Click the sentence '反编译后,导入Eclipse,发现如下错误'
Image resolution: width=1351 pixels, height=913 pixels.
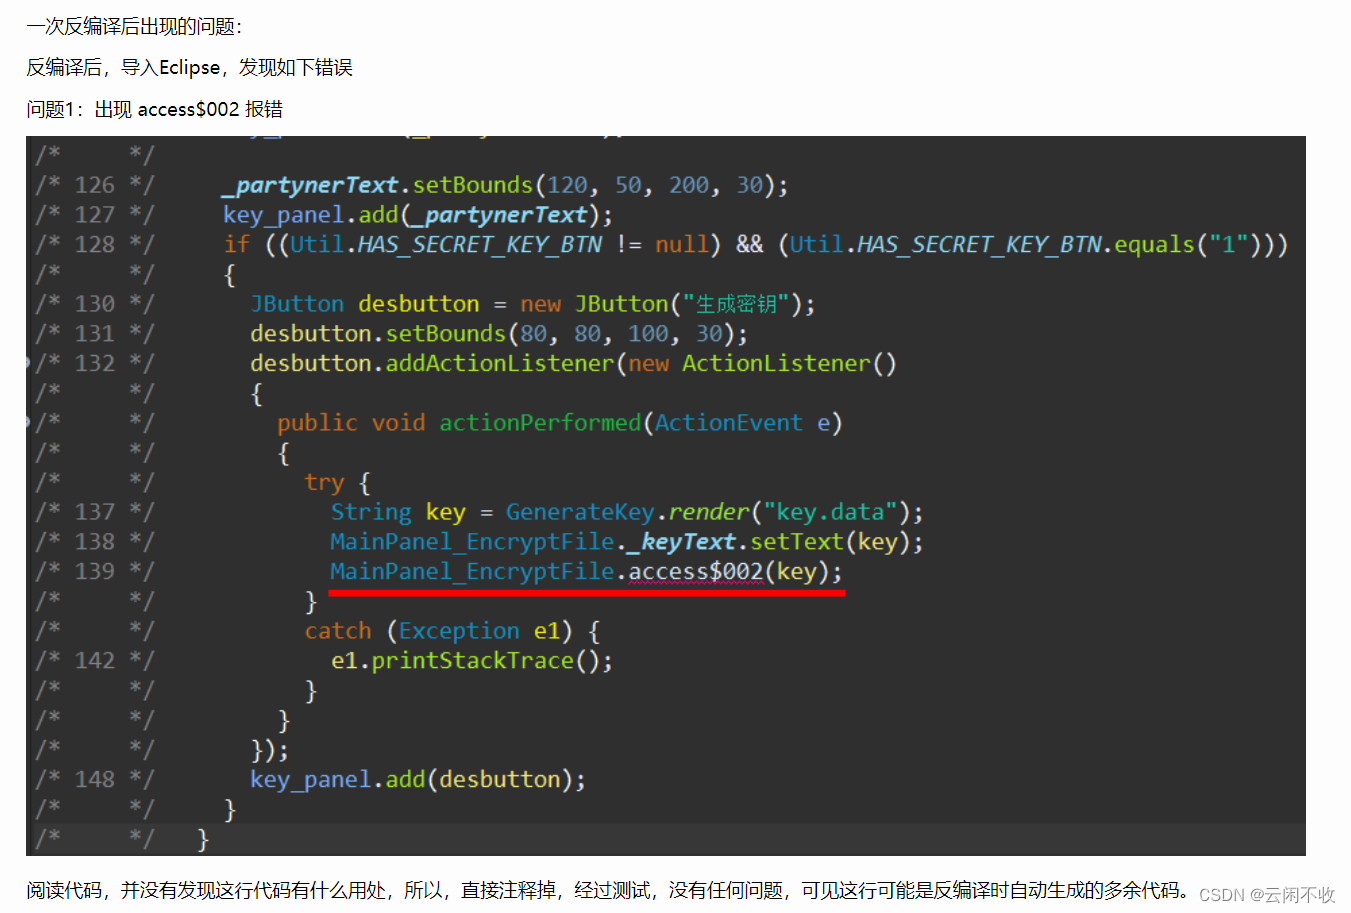189,67
